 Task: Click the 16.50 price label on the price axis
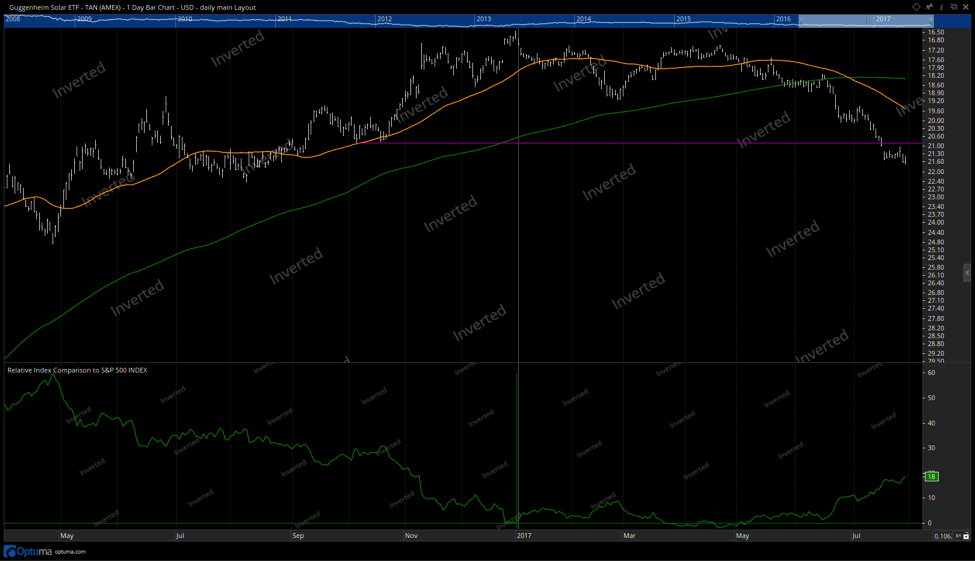[935, 32]
